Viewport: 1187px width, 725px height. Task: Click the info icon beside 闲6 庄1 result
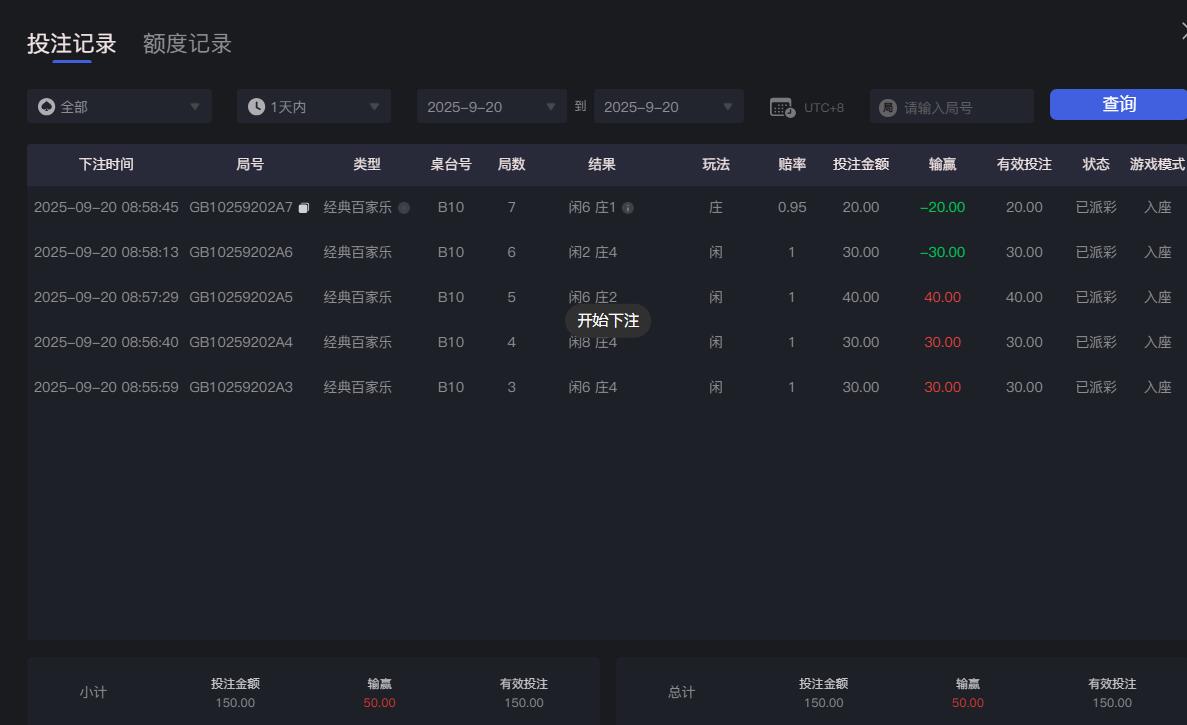626,208
